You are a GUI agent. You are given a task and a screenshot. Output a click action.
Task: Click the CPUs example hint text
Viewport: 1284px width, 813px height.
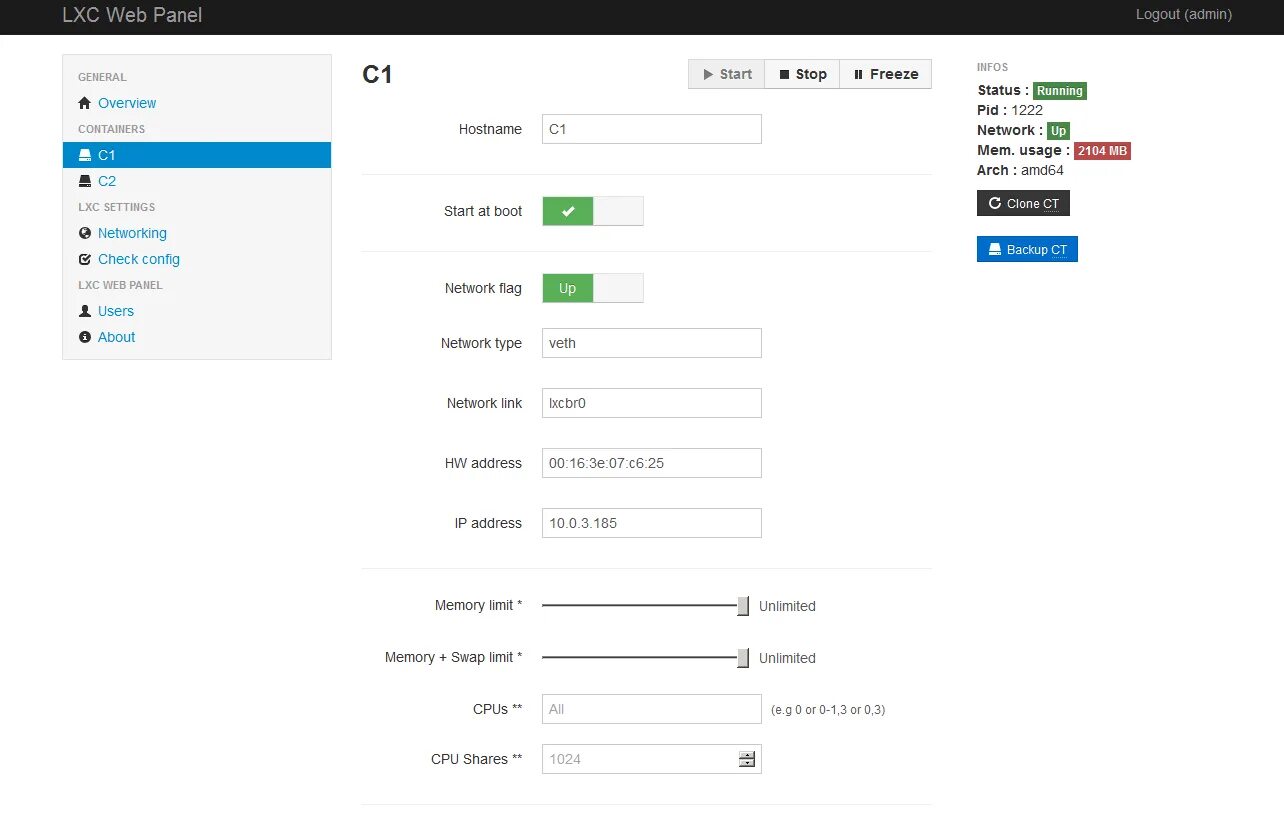pyautogui.click(x=829, y=710)
